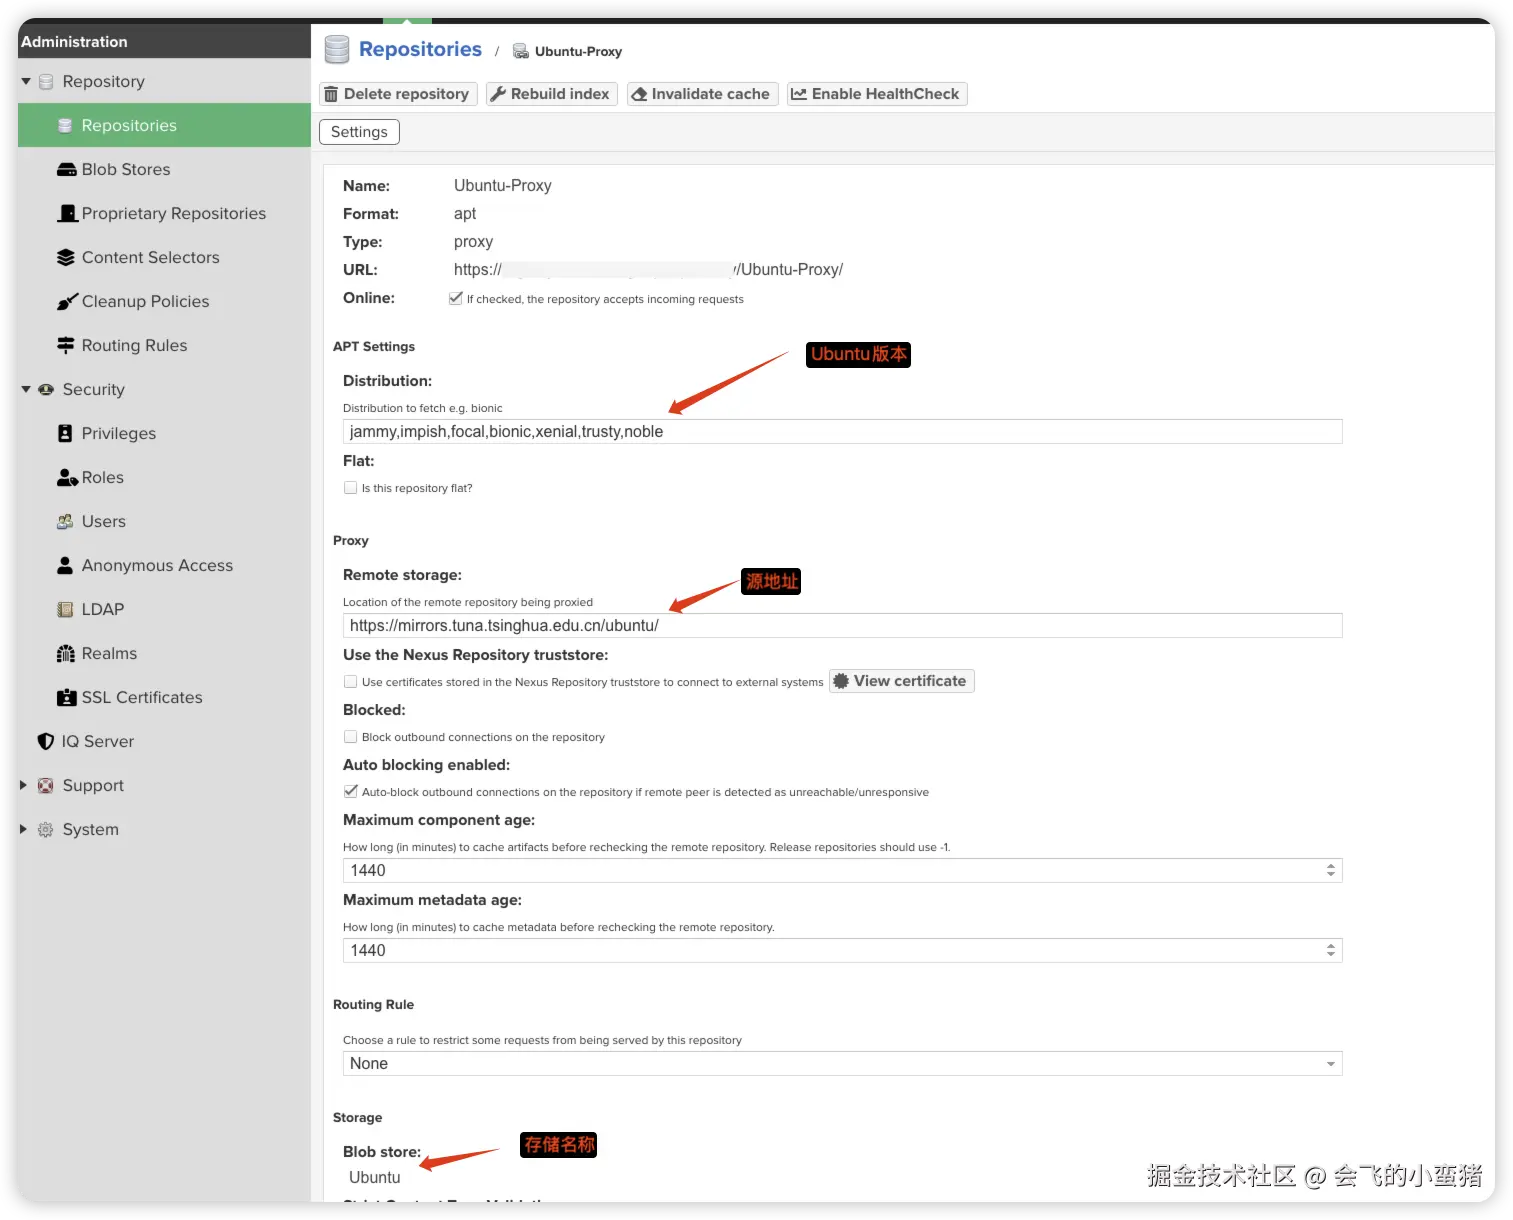The image size is (1513, 1220).
Task: Click the Distribution input field
Action: pos(842,432)
